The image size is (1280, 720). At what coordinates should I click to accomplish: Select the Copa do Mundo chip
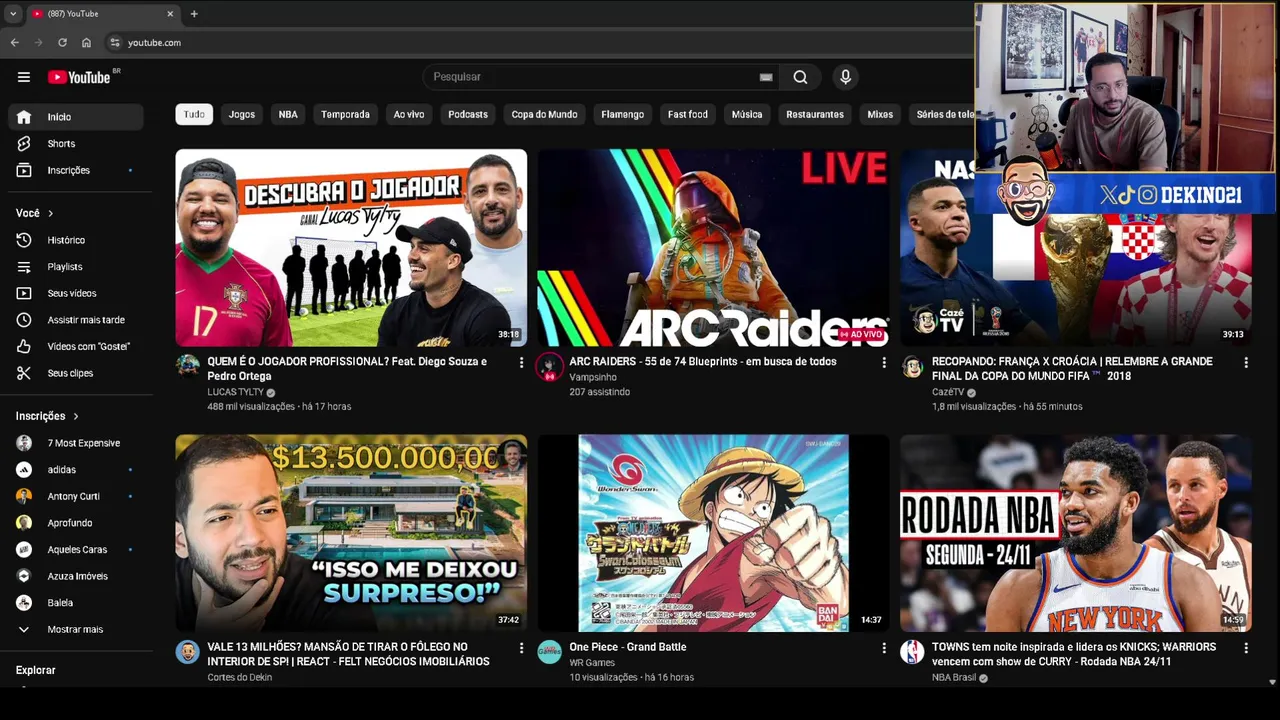(x=544, y=114)
